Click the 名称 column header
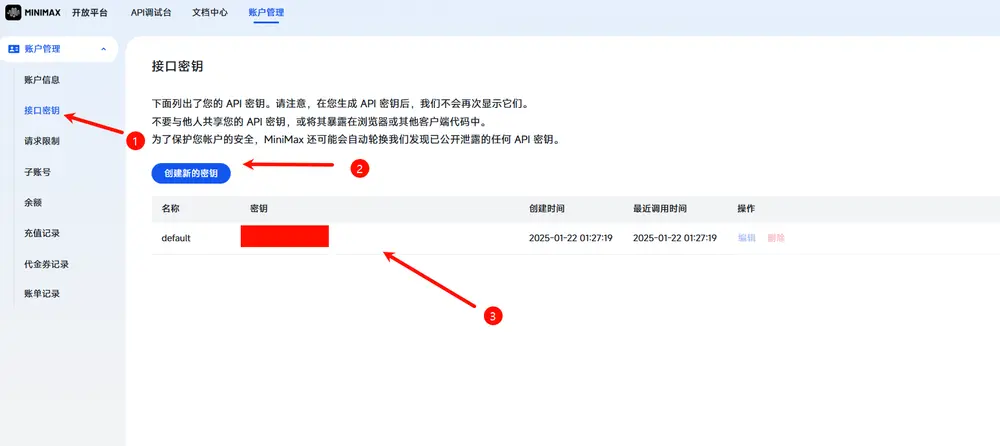Screen dimensions: 1000x446 pos(170,209)
